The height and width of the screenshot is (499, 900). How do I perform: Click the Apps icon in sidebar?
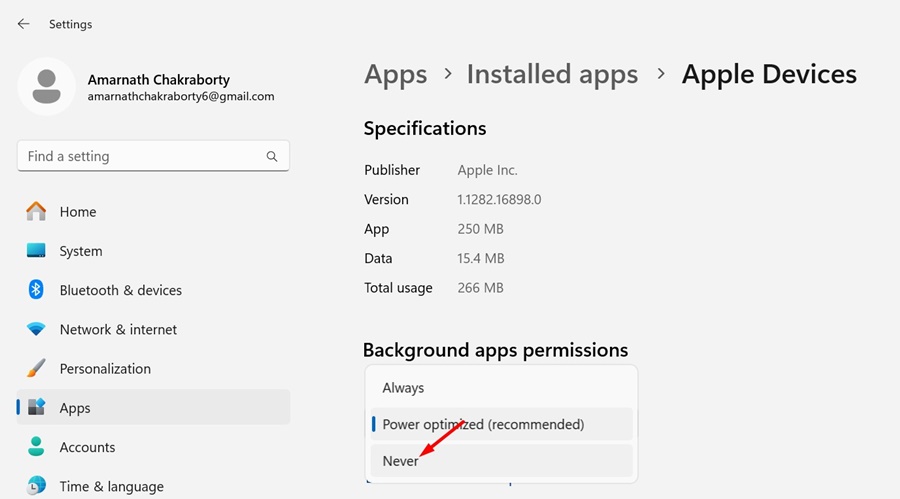click(x=37, y=408)
